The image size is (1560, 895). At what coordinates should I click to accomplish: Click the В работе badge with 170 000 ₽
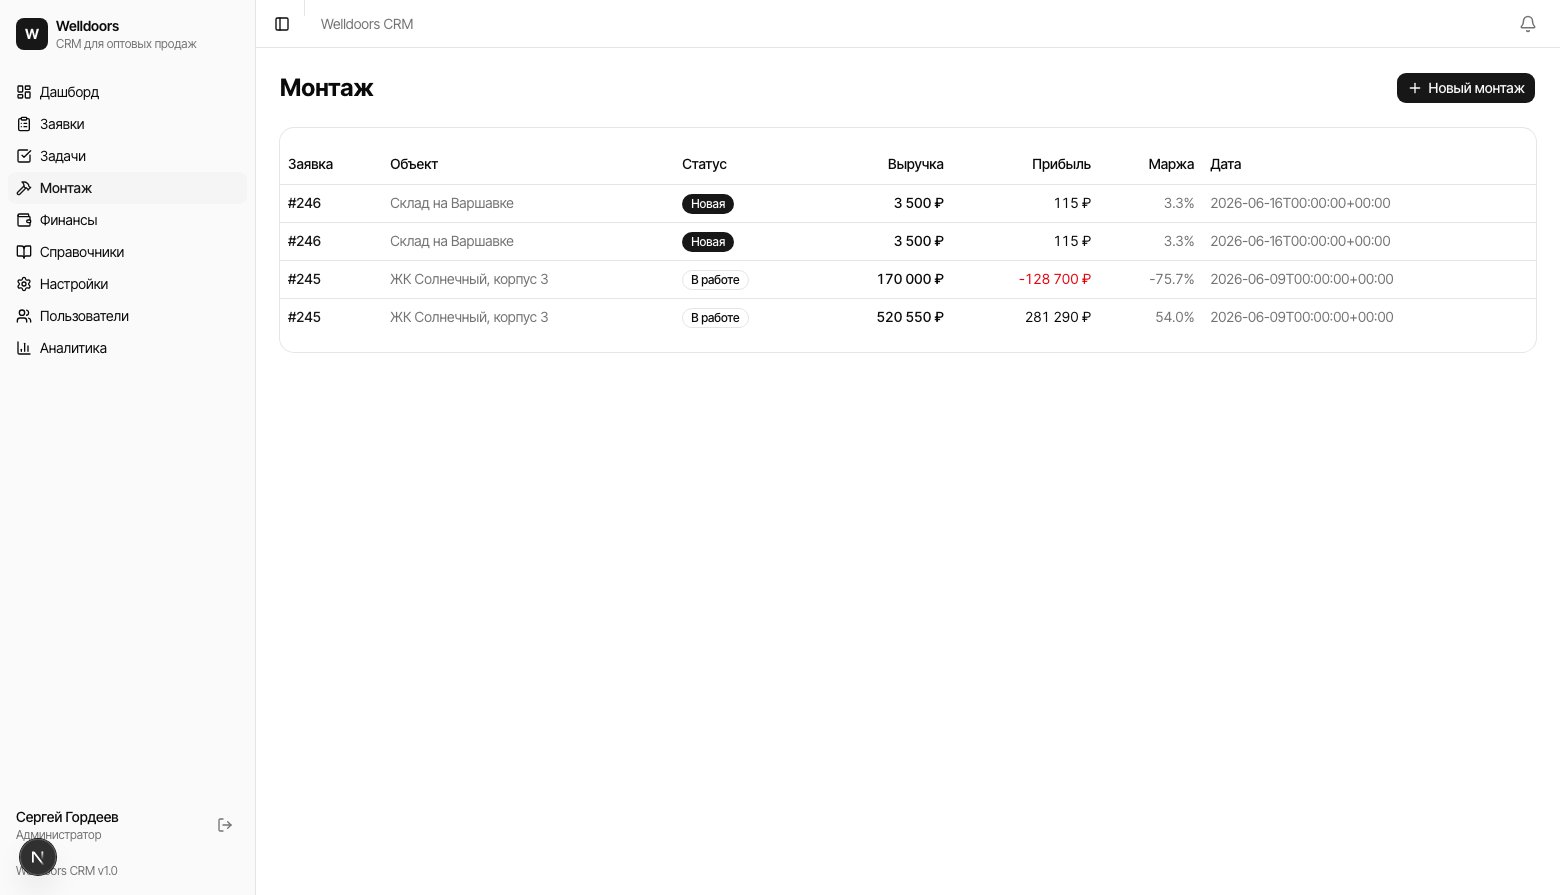pyautogui.click(x=715, y=280)
